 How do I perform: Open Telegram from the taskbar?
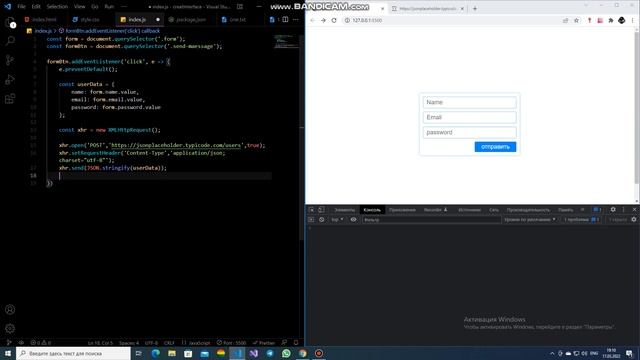pyautogui.click(x=270, y=353)
